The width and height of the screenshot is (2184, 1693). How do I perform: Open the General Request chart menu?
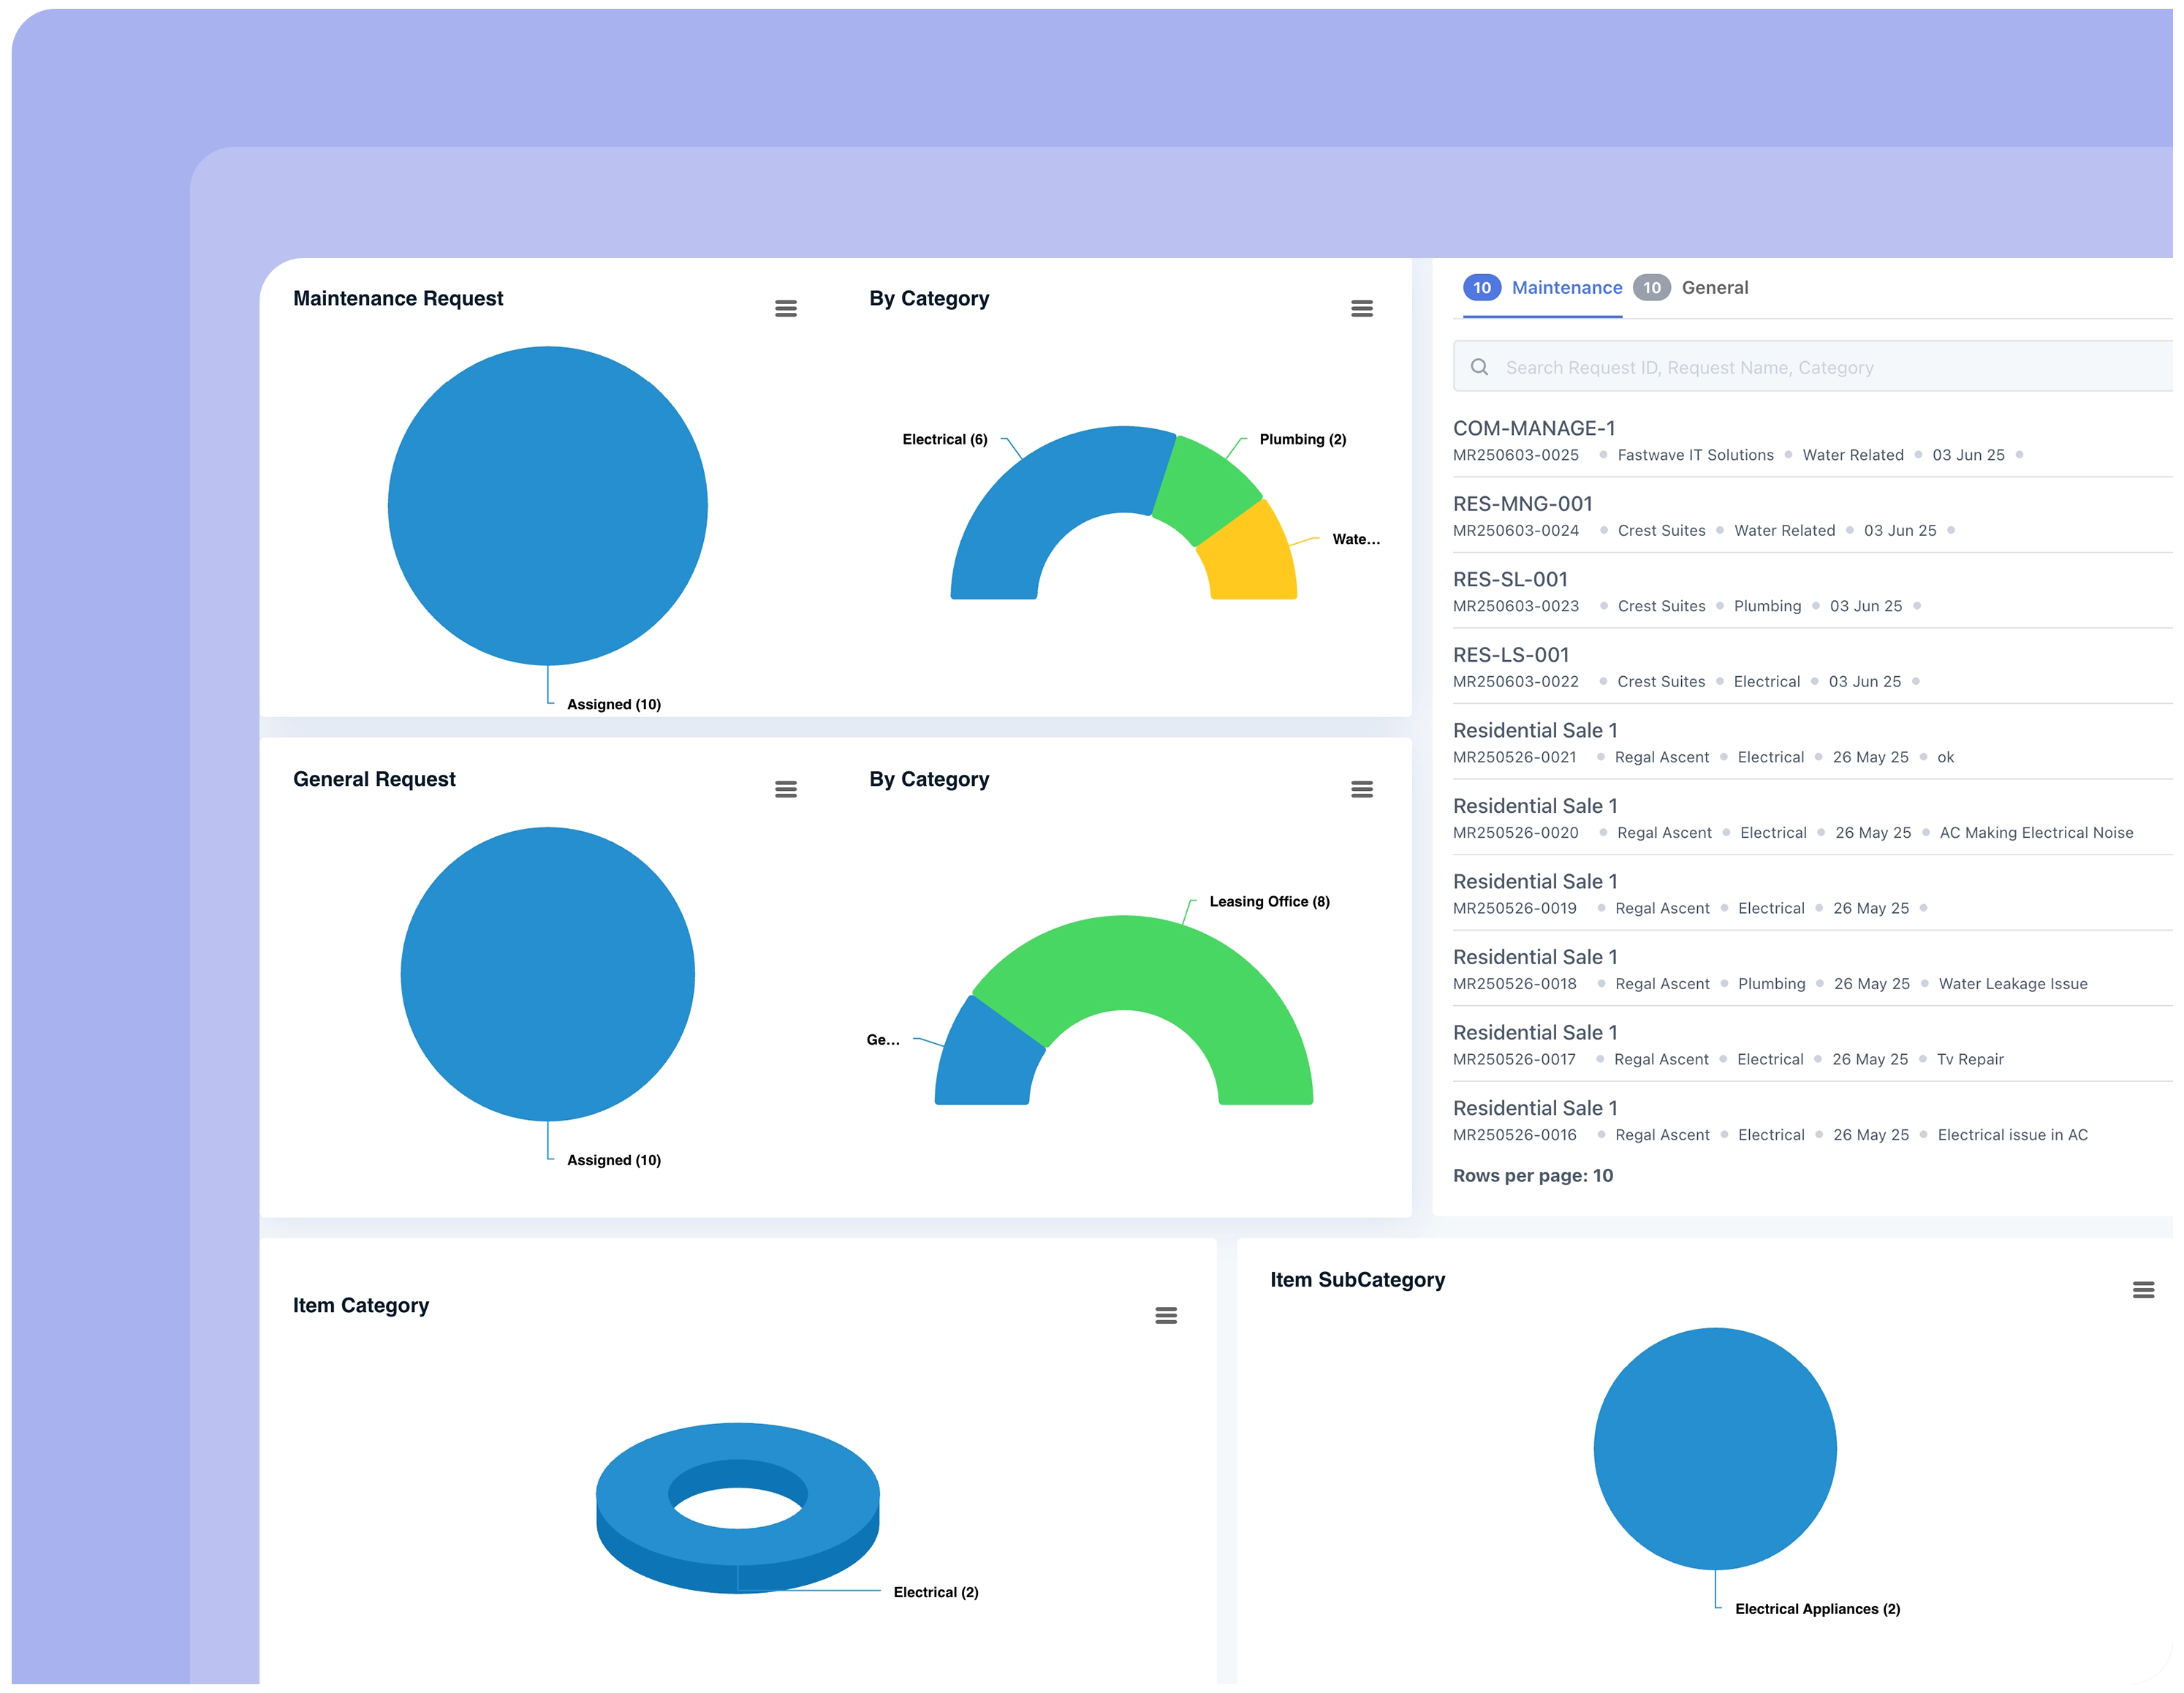786,789
